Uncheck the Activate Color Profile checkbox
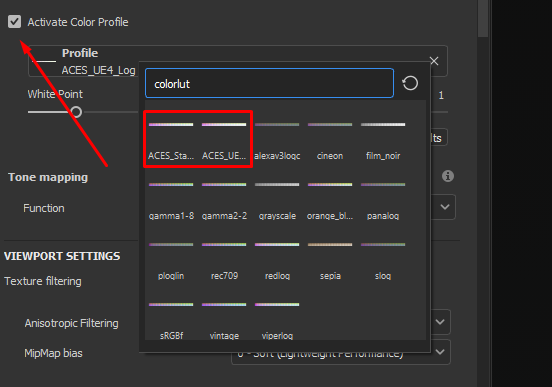 14,22
